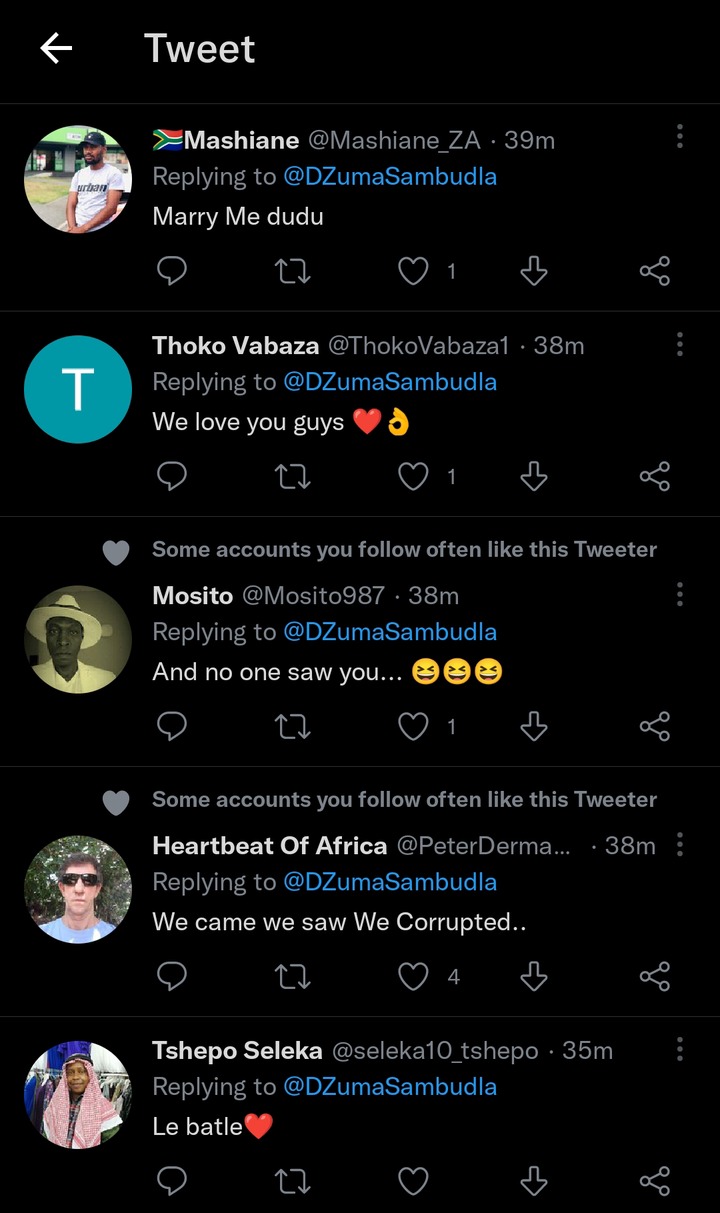This screenshot has width=720, height=1213.
Task: Tap Tshepo Seleka's profile photo
Action: 78,1094
